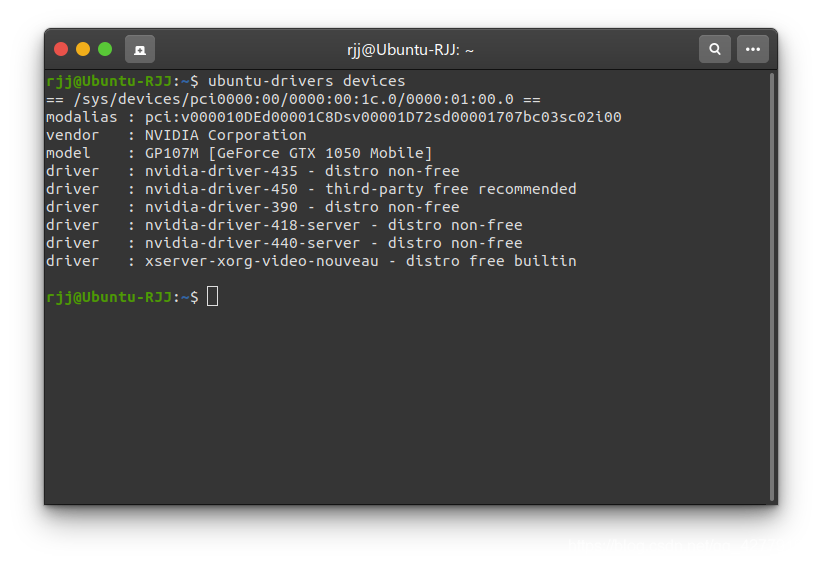The height and width of the screenshot is (565, 822).
Task: Click the 'NVIDIA Corporation' vendor text
Action: click(x=225, y=135)
